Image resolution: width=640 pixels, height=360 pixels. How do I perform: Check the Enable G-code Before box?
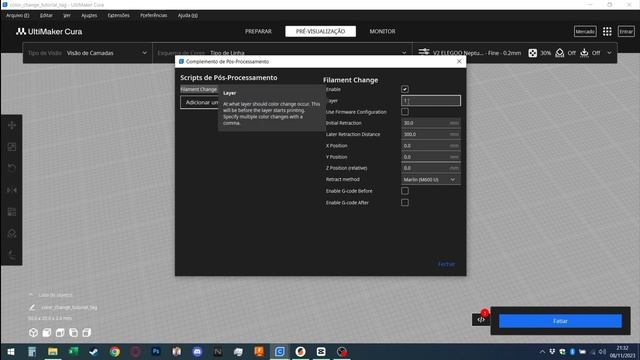click(x=404, y=191)
